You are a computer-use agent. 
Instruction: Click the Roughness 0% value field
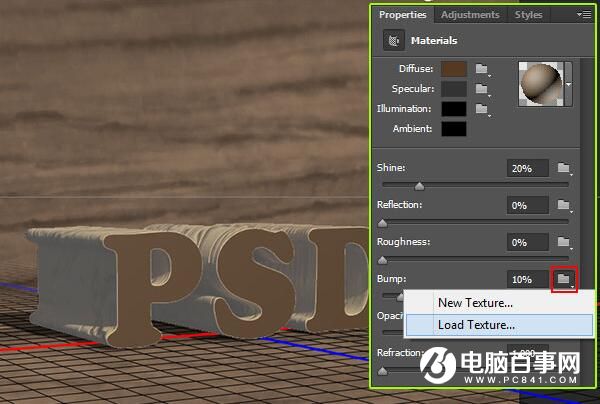pos(528,243)
